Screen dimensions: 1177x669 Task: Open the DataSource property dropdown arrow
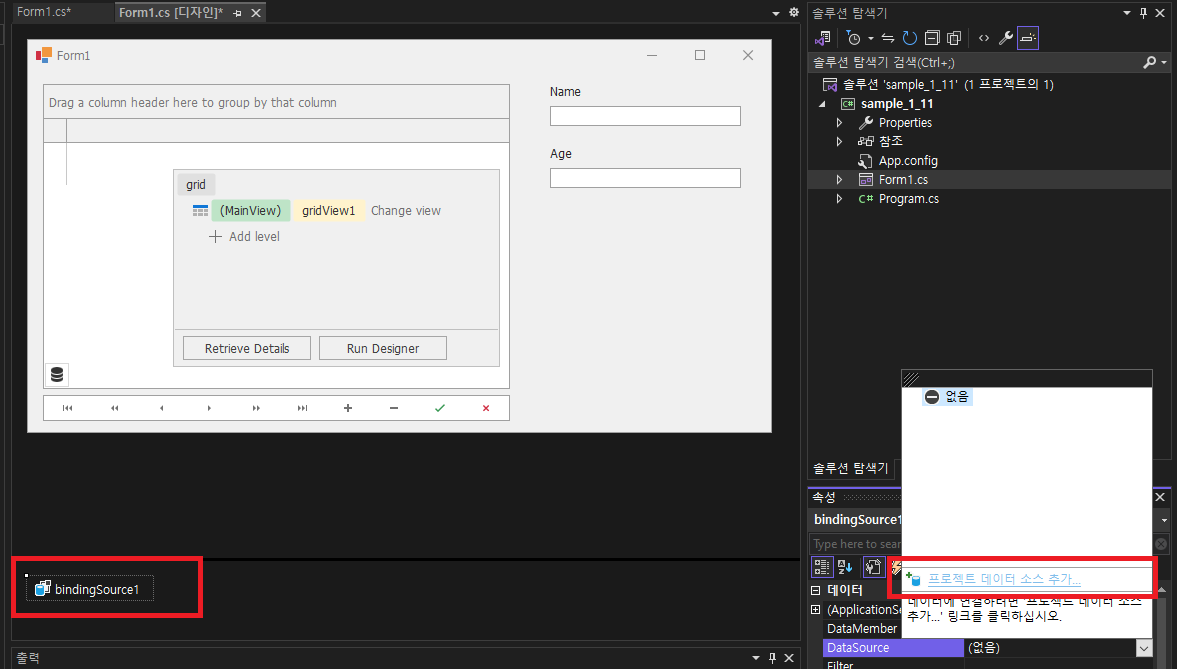click(x=1144, y=648)
